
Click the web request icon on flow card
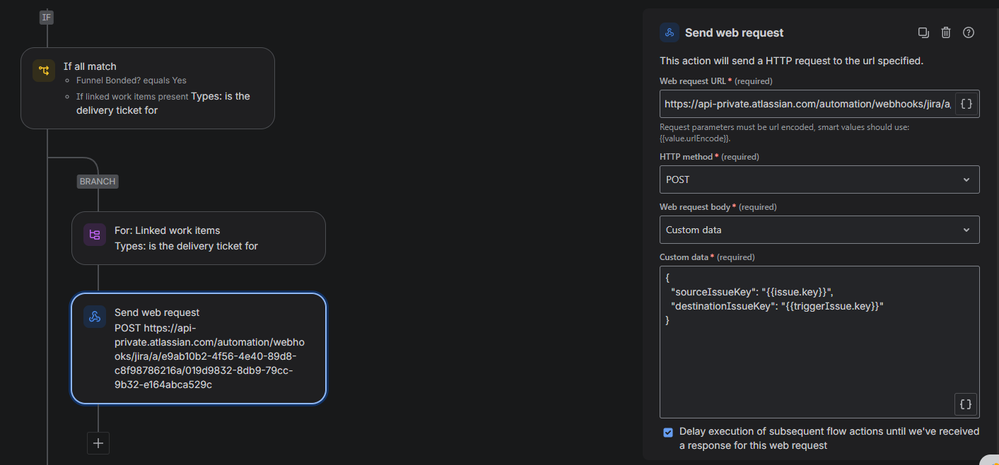pyautogui.click(x=95, y=317)
